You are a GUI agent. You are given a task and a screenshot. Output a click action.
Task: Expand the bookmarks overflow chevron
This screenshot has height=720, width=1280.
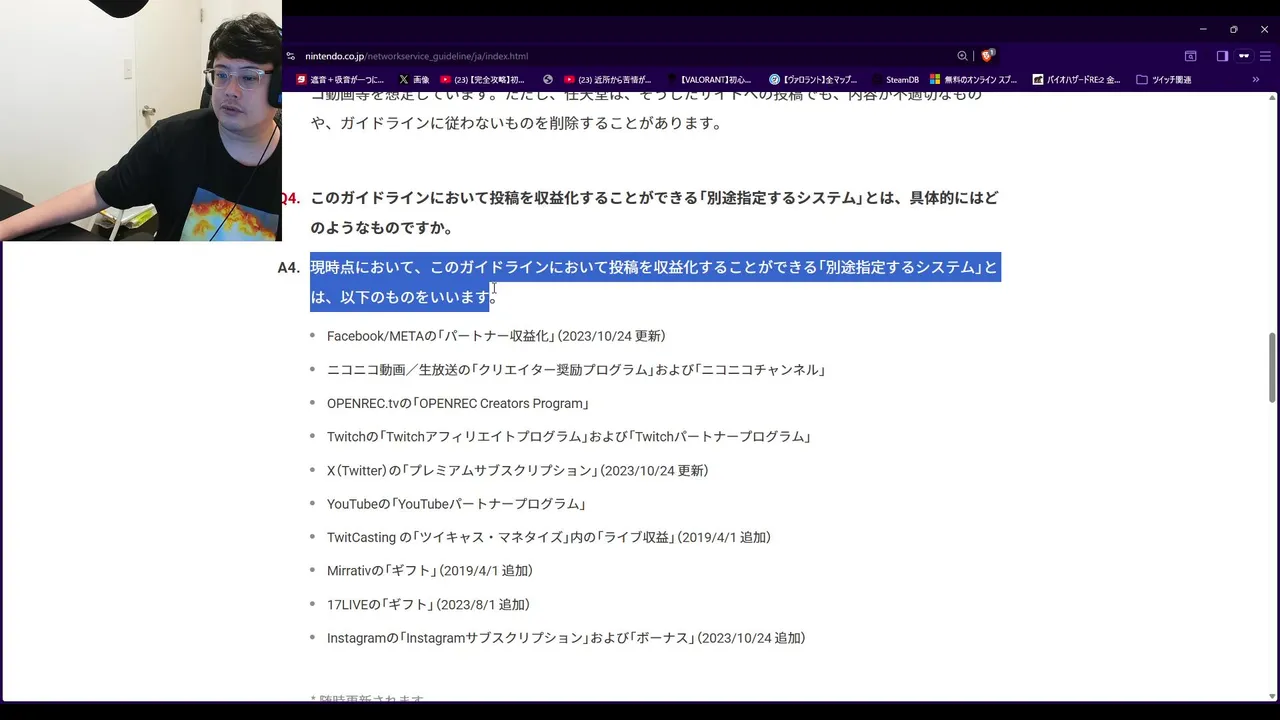1256,79
